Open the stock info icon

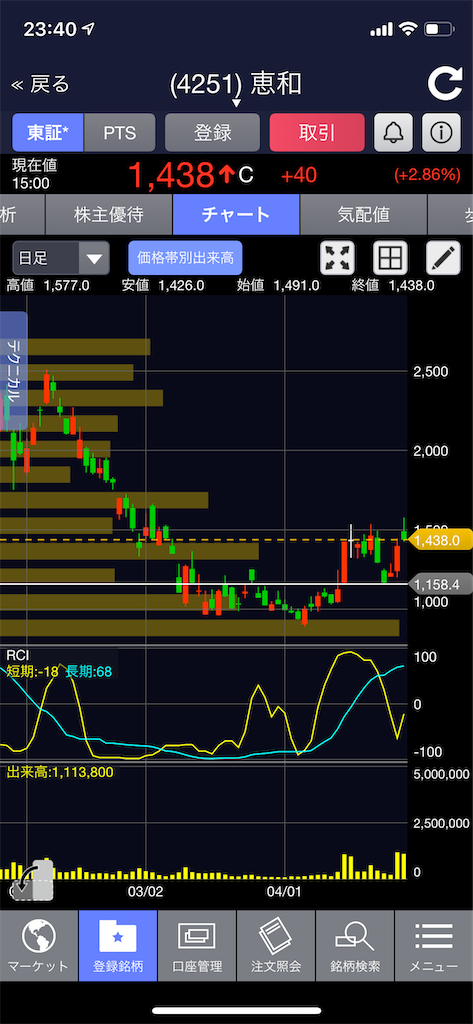[442, 133]
